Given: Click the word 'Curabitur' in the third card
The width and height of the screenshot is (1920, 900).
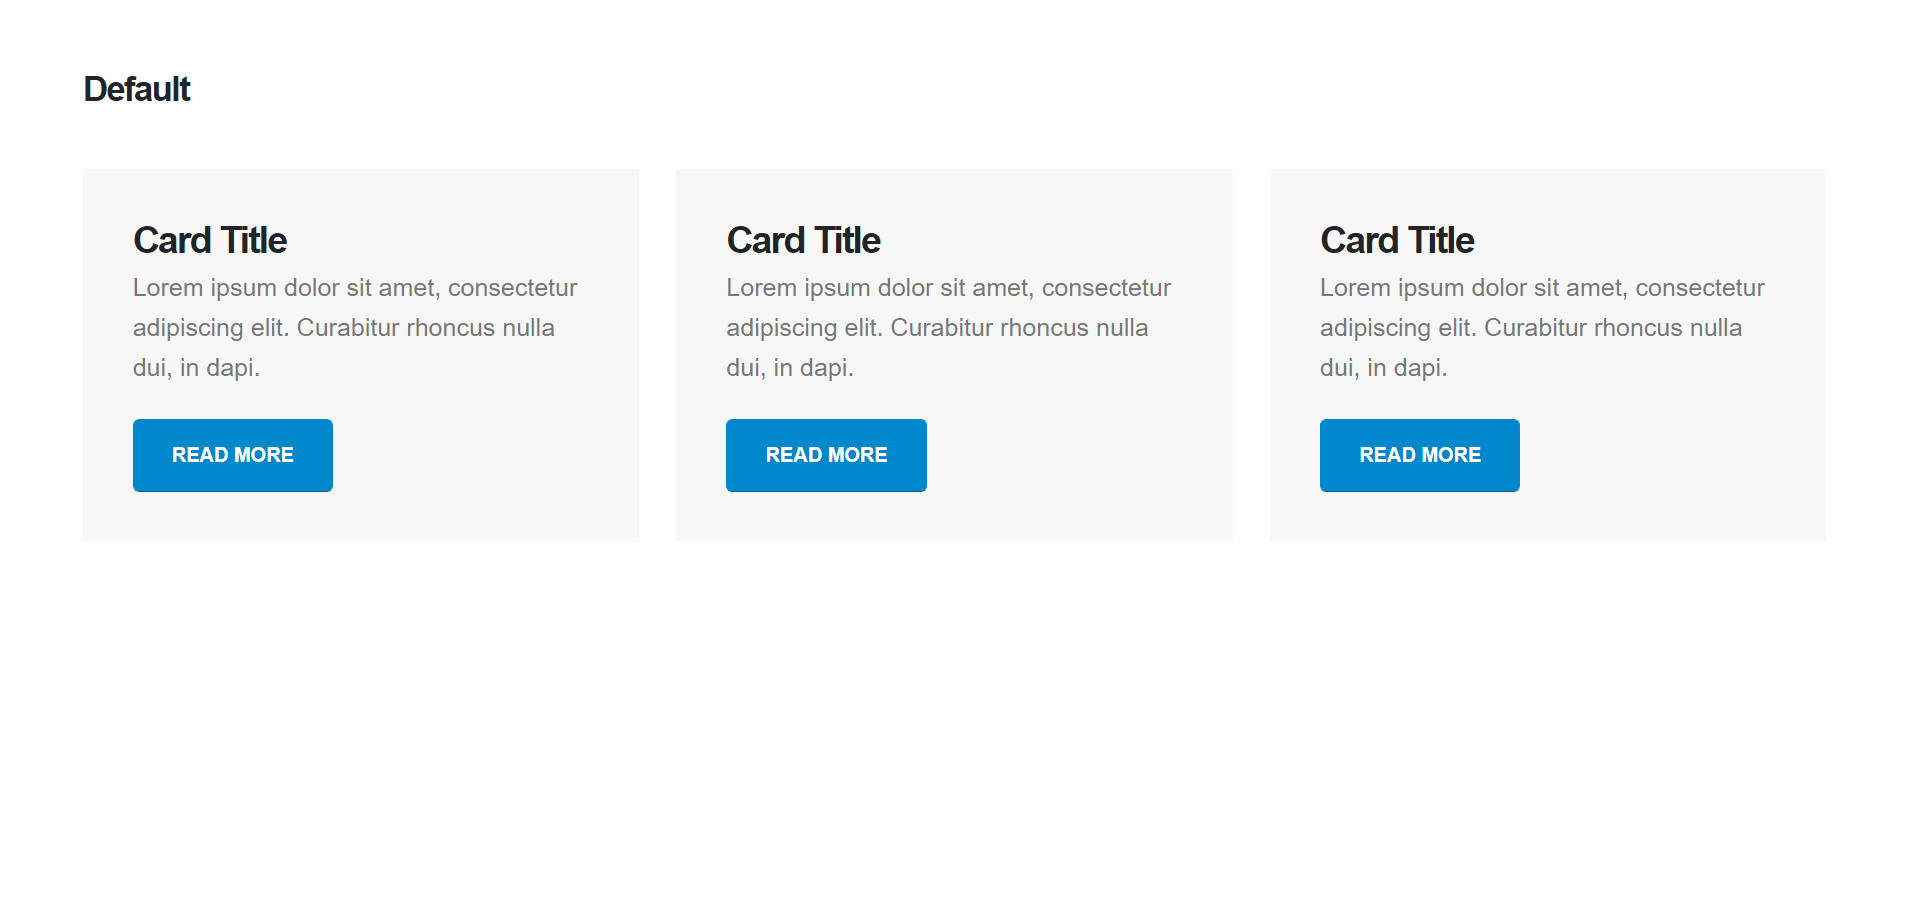Looking at the screenshot, I should pyautogui.click(x=1535, y=328).
